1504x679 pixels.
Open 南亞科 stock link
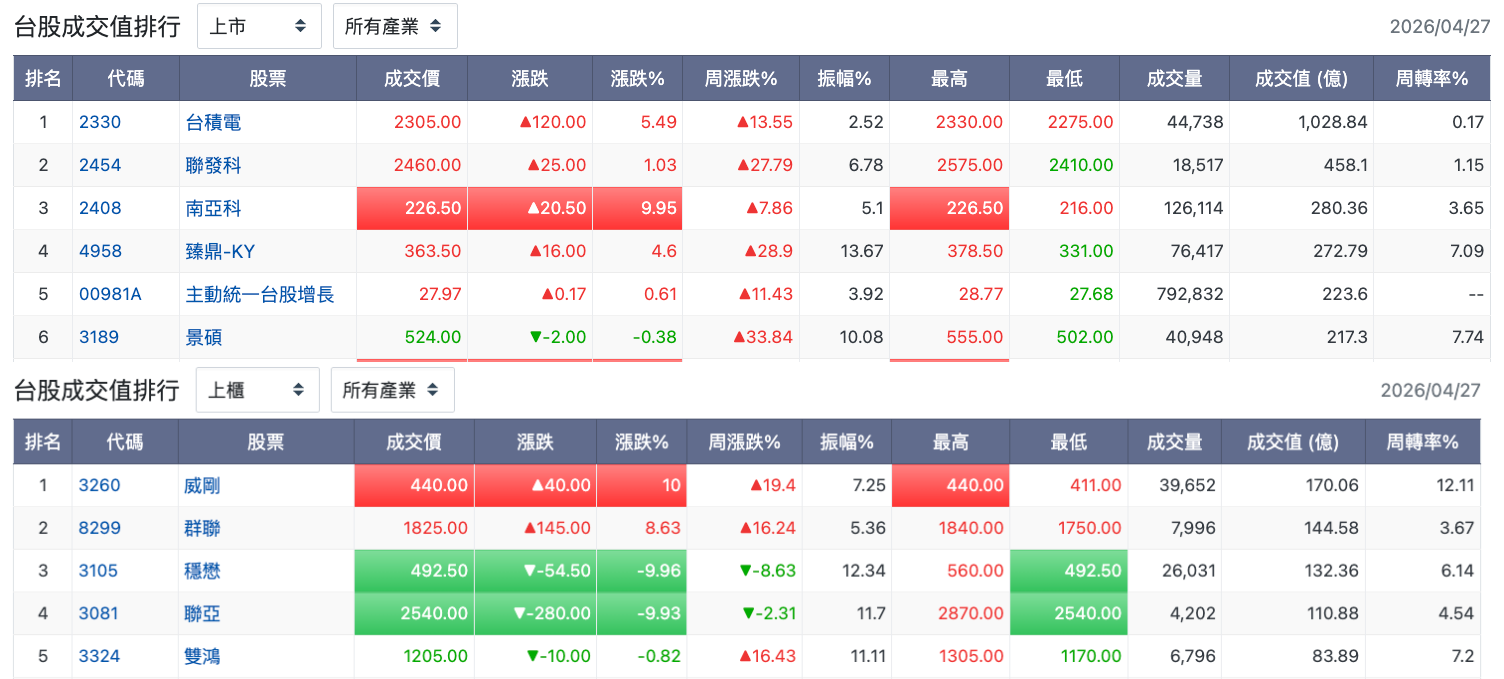coord(214,208)
